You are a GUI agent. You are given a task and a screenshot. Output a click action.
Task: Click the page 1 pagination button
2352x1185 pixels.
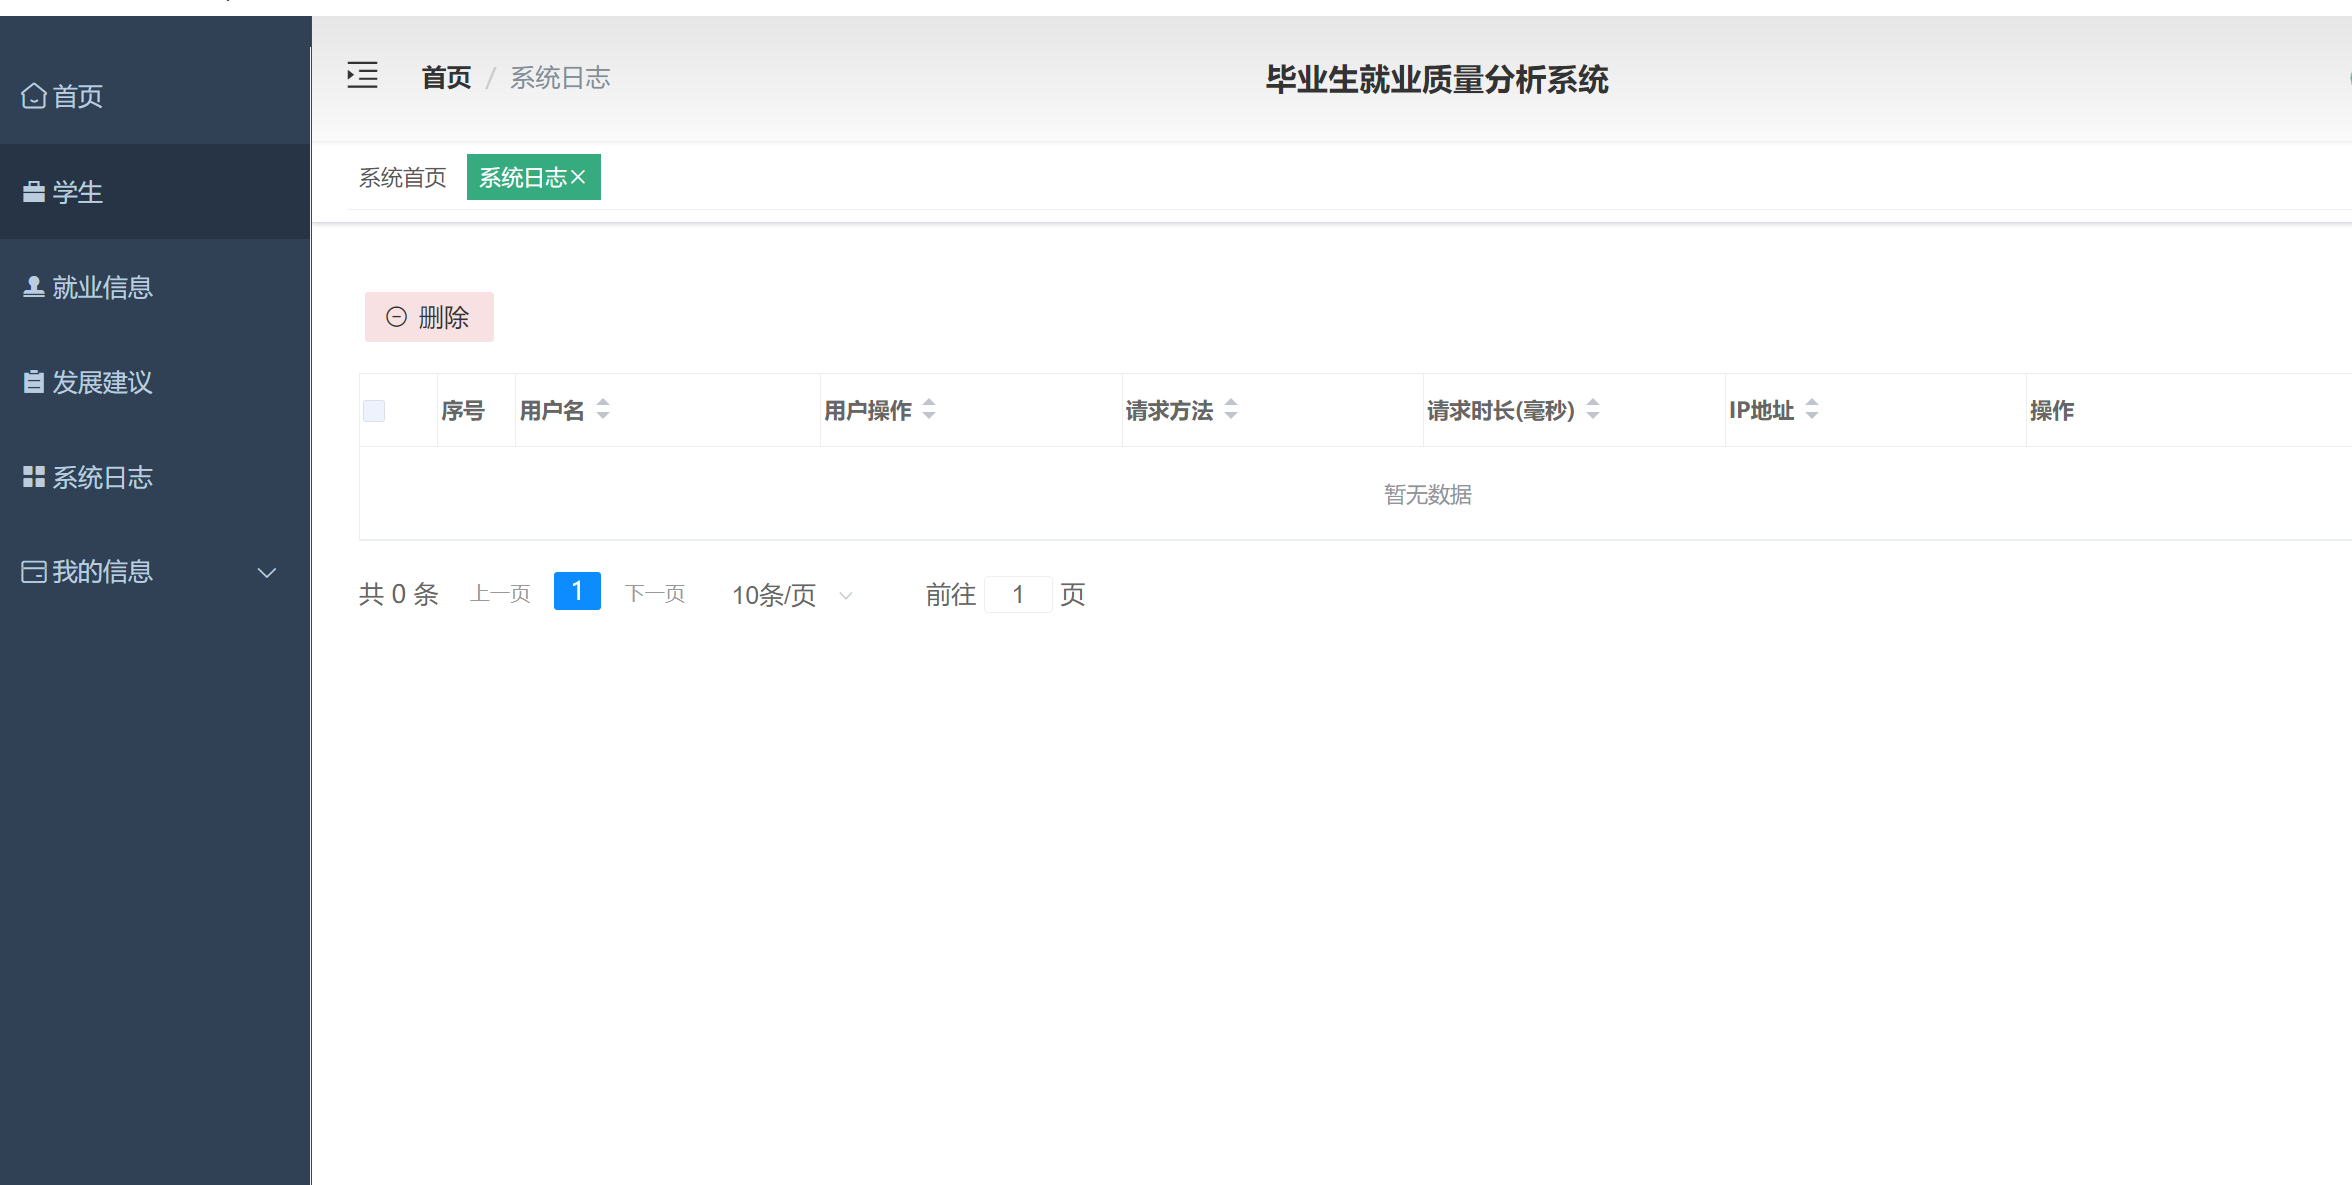[x=577, y=592]
